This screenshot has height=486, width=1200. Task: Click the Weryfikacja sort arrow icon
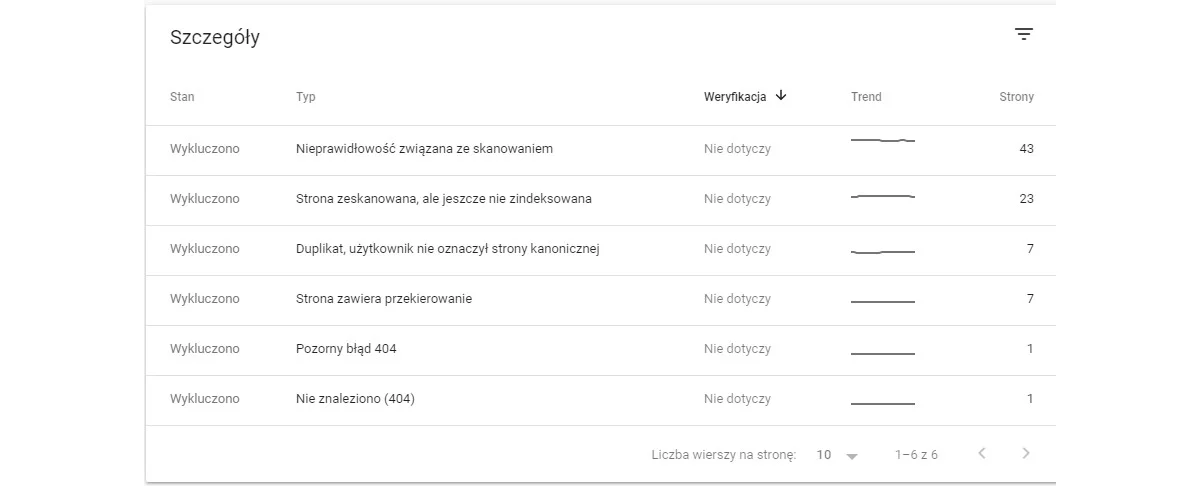(781, 96)
